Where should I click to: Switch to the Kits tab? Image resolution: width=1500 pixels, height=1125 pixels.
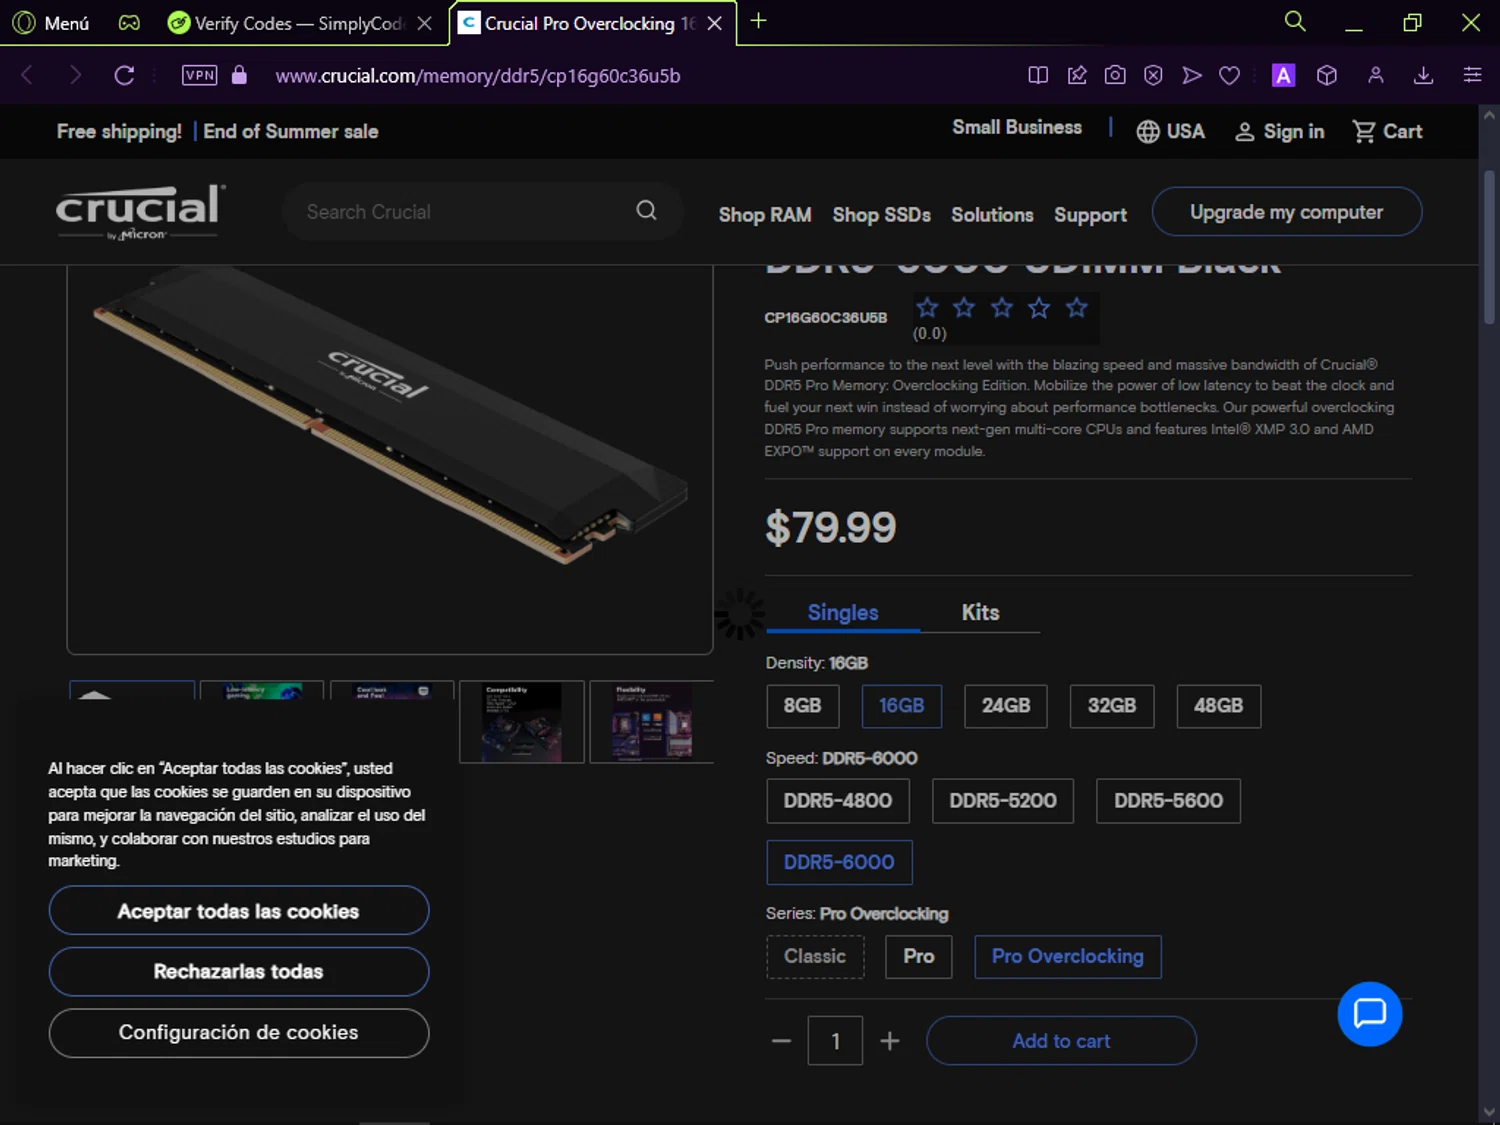click(x=980, y=612)
